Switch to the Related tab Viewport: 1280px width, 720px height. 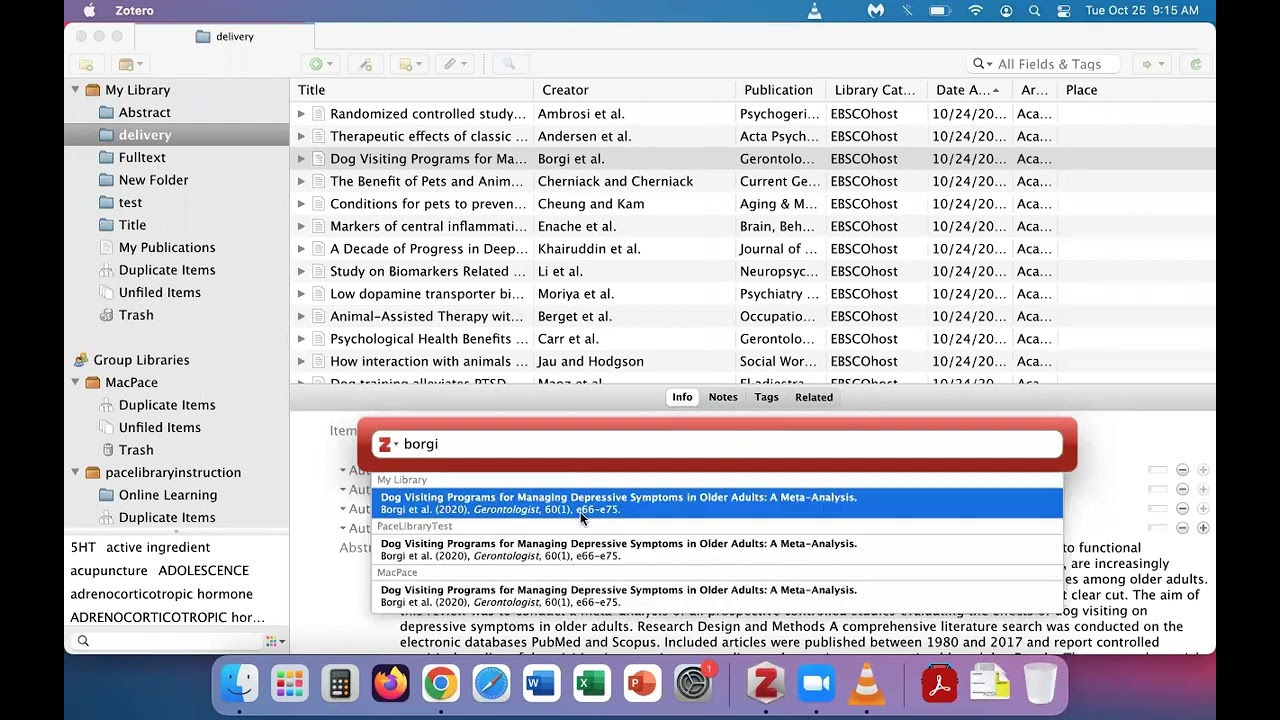coord(814,397)
